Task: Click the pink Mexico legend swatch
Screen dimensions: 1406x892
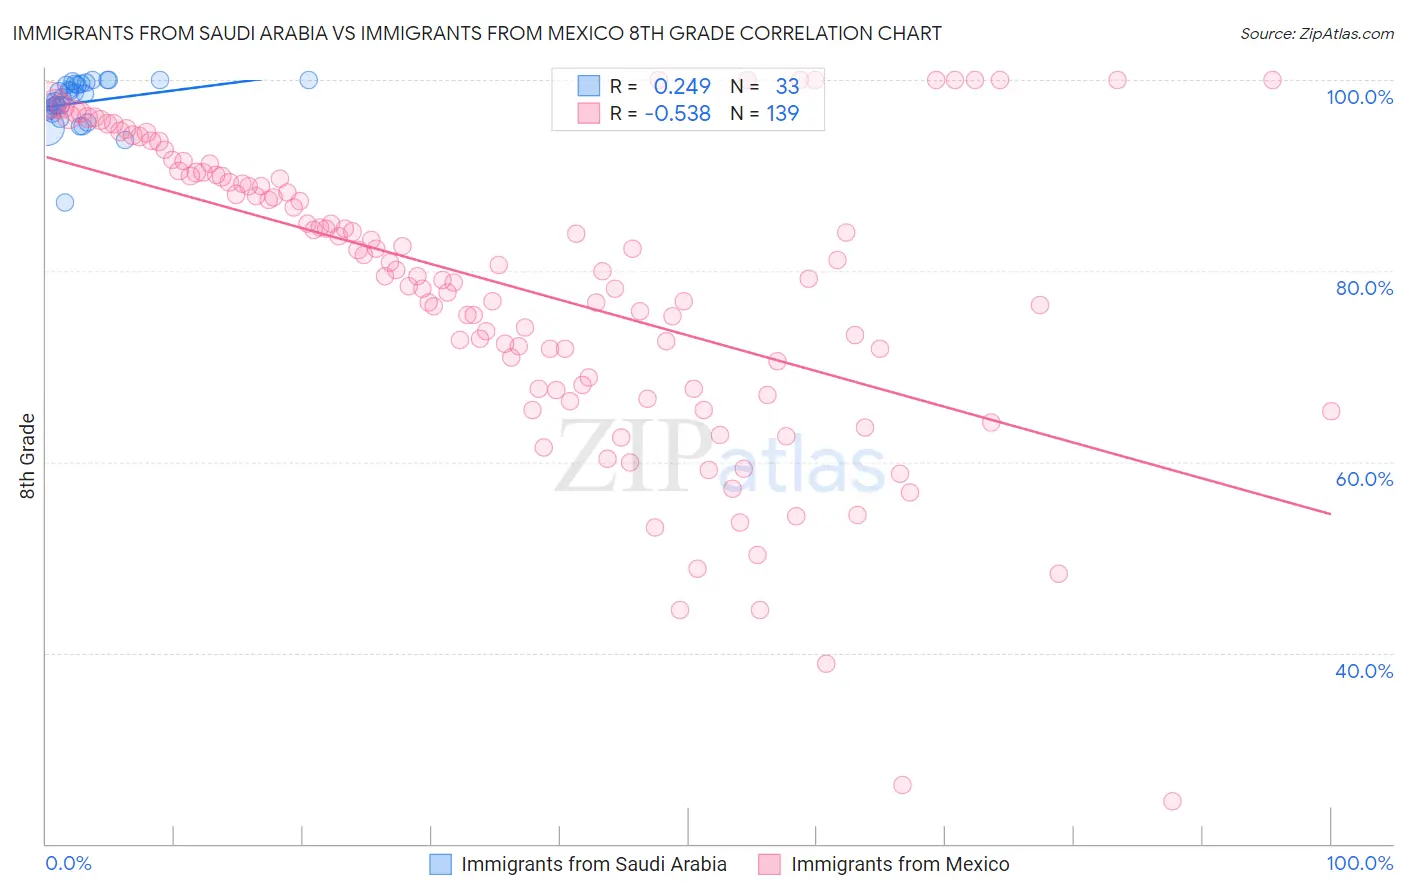Action: pos(769,864)
